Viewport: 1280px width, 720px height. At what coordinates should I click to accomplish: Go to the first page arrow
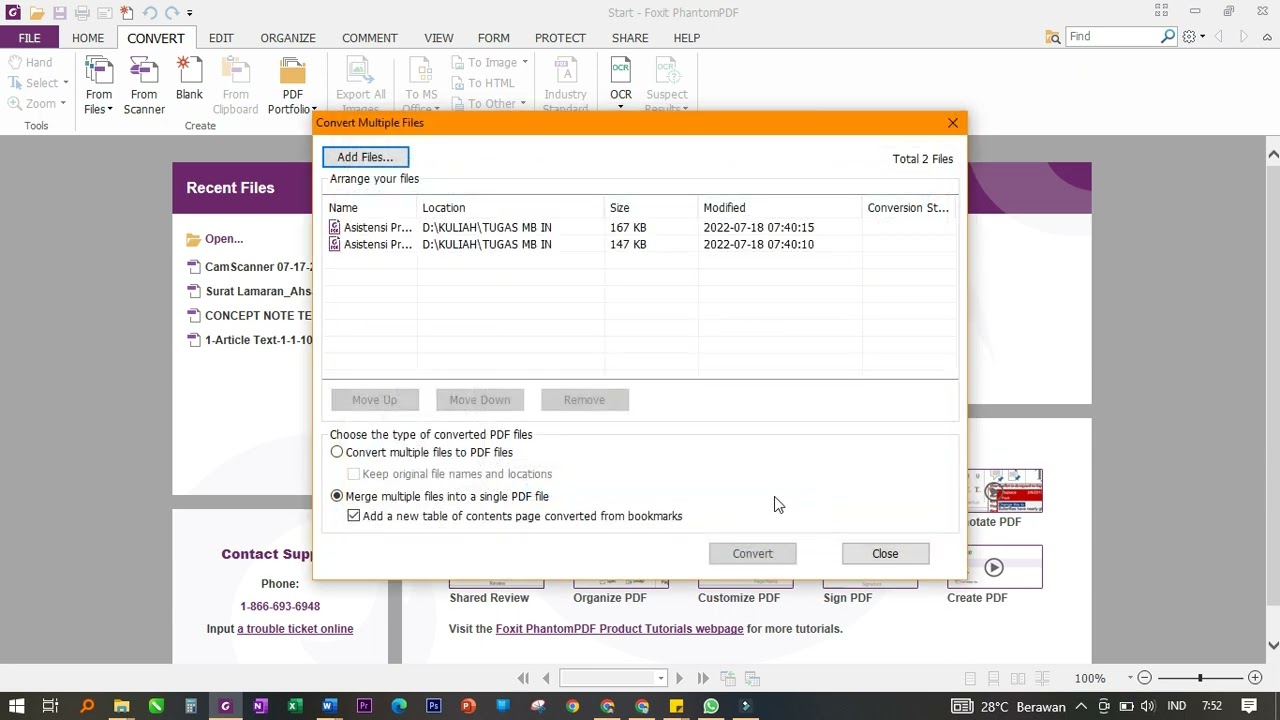tap(523, 678)
